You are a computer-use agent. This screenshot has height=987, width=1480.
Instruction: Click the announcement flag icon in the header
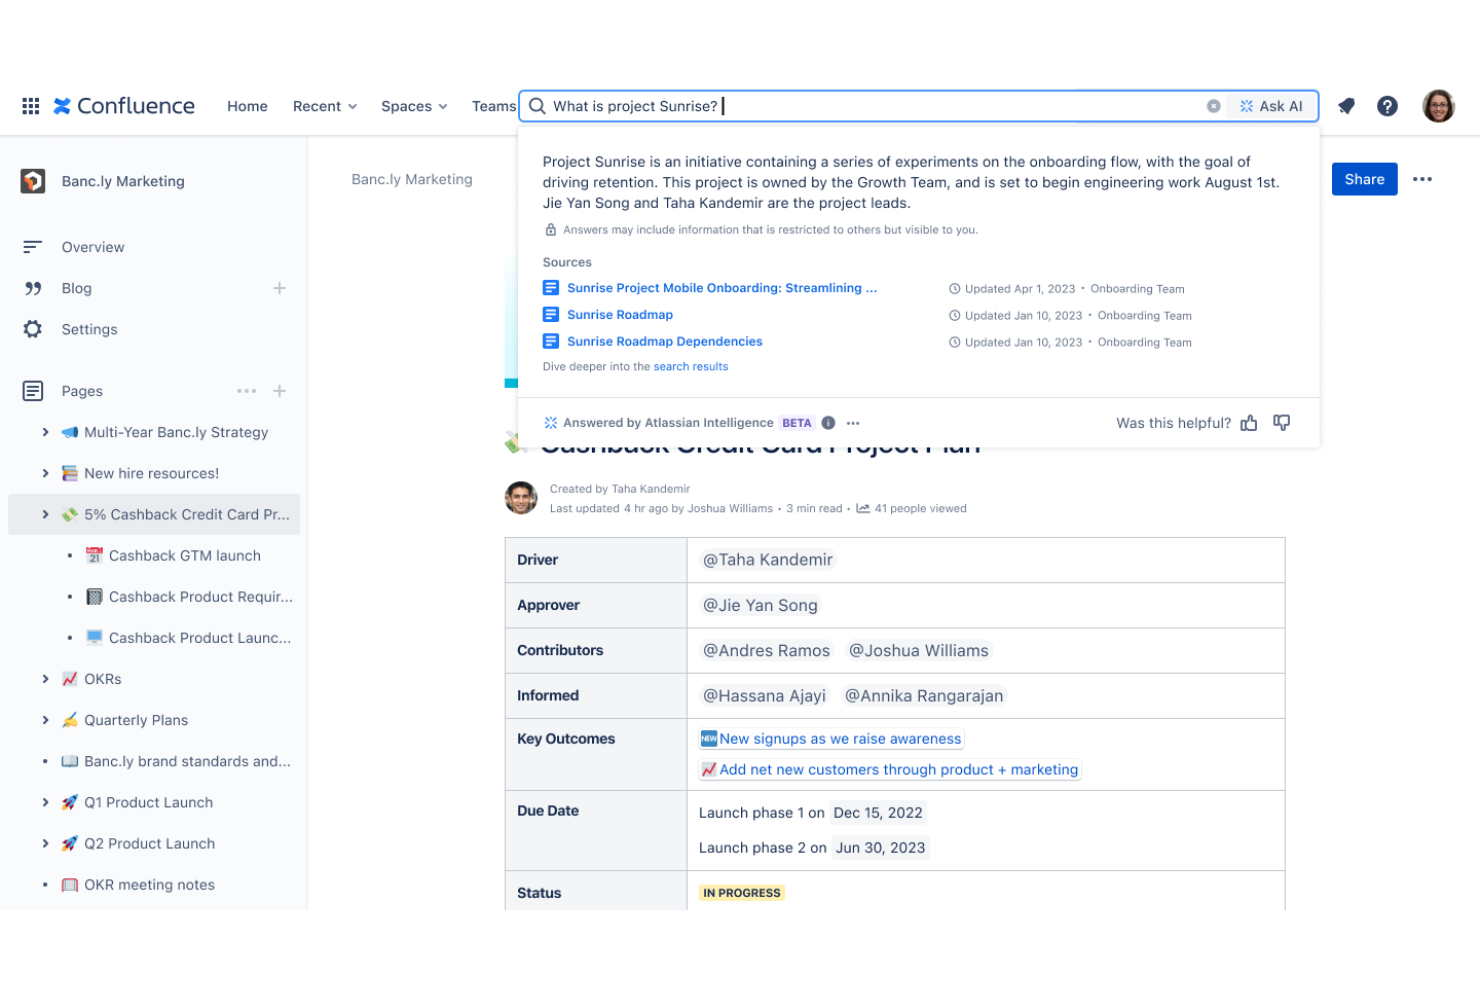pyautogui.click(x=1345, y=106)
